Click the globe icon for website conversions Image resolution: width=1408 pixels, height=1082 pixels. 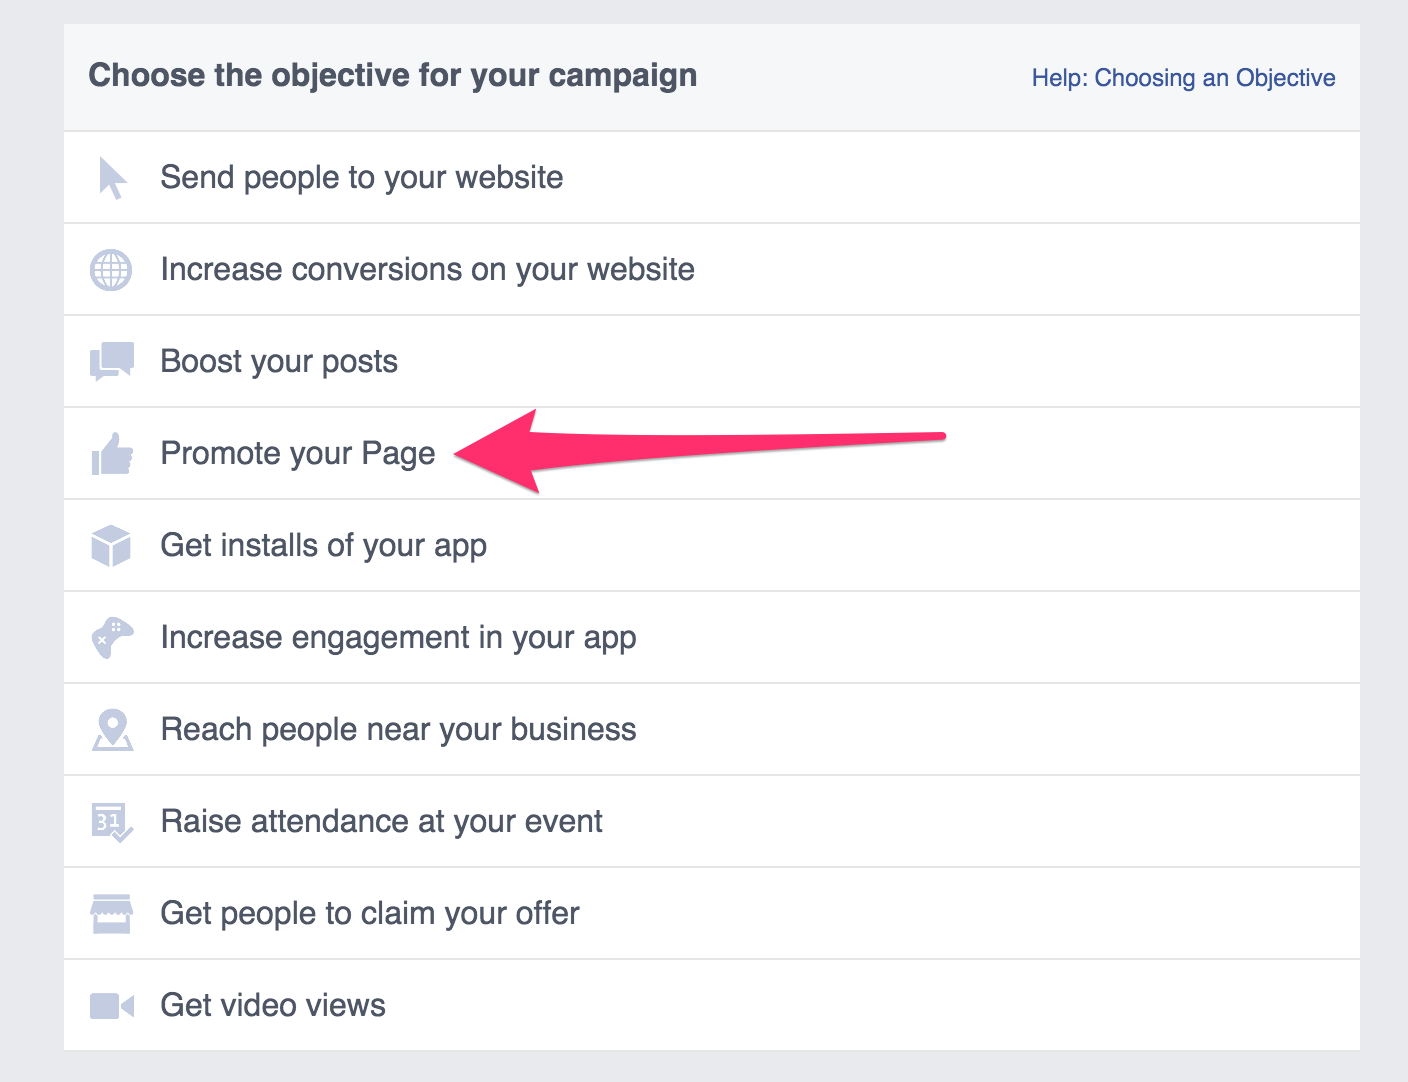click(111, 270)
